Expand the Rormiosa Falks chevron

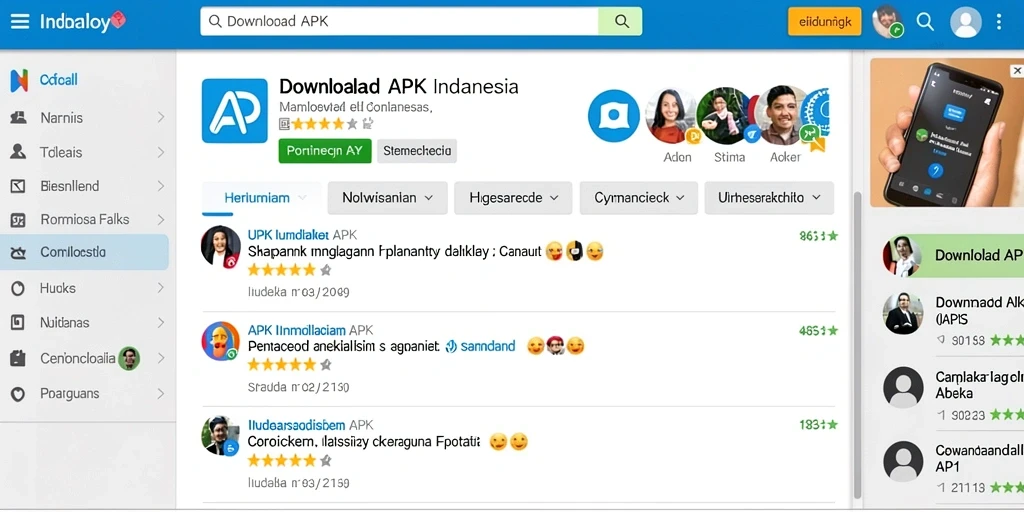coord(161,219)
